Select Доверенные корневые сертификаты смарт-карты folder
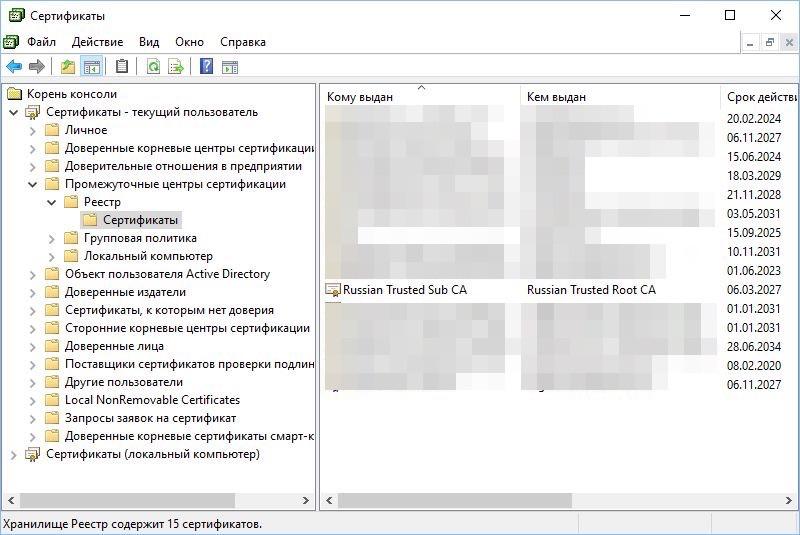 coord(189,436)
